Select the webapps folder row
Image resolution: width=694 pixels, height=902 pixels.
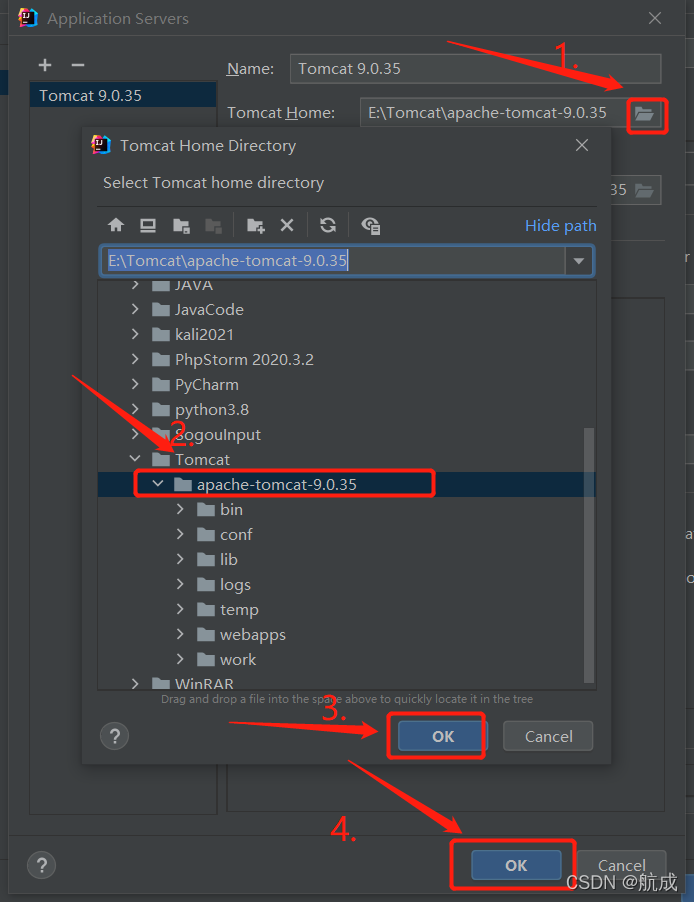(x=346, y=634)
